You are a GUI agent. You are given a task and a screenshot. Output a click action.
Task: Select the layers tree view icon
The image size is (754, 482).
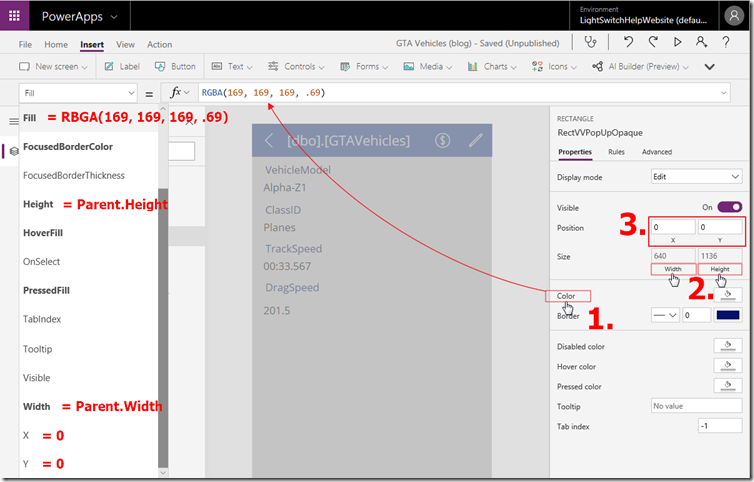coord(14,152)
